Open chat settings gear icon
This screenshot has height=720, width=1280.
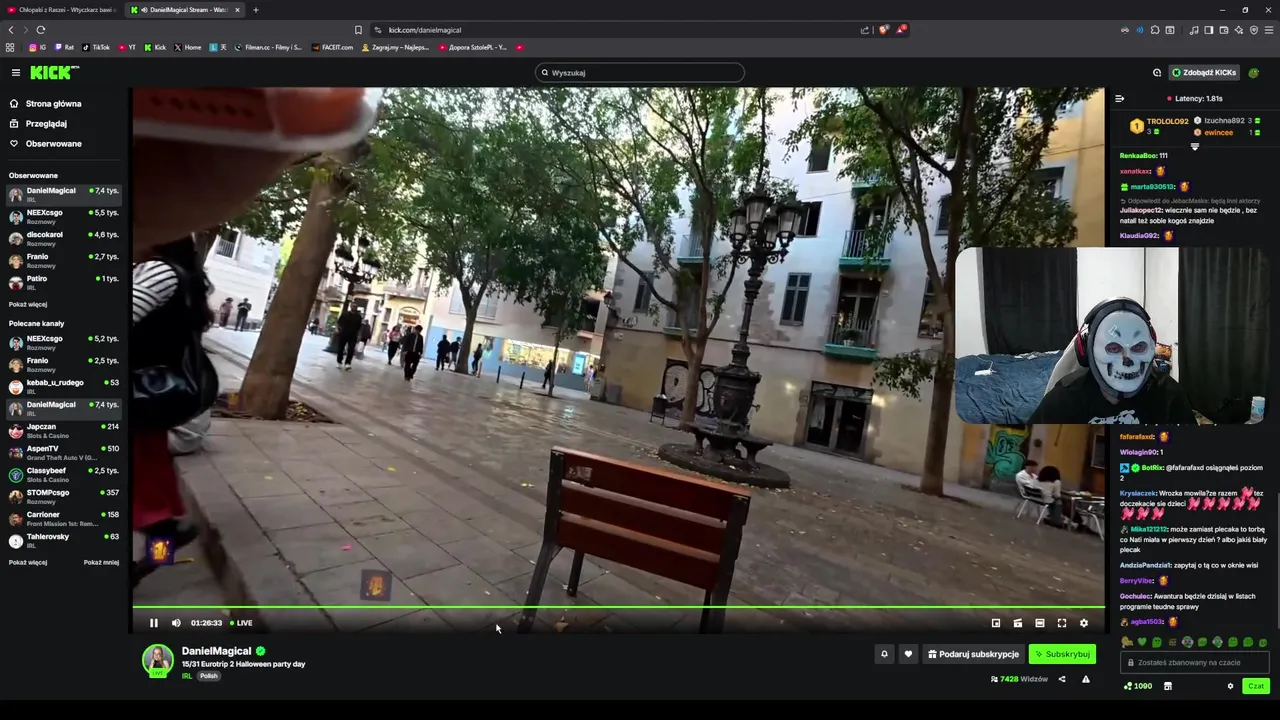[1230, 686]
